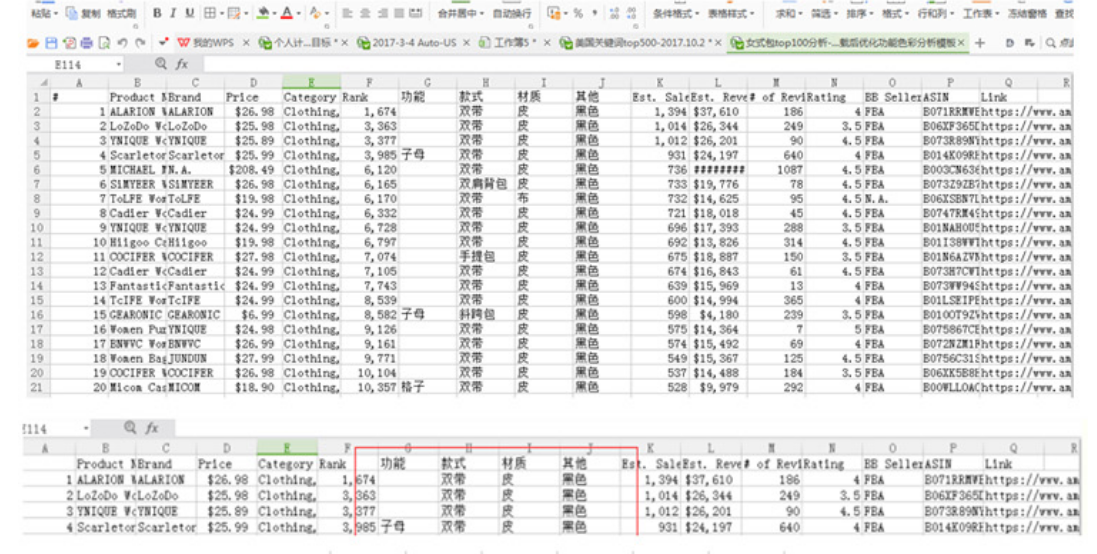The height and width of the screenshot is (554, 1097).
Task: Apply Percent style format
Action: [x=578, y=13]
